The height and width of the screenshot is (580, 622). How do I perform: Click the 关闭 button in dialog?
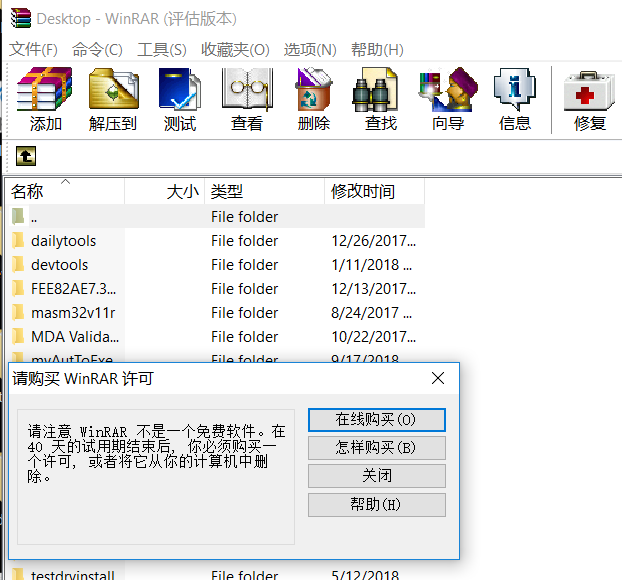[x=377, y=476]
